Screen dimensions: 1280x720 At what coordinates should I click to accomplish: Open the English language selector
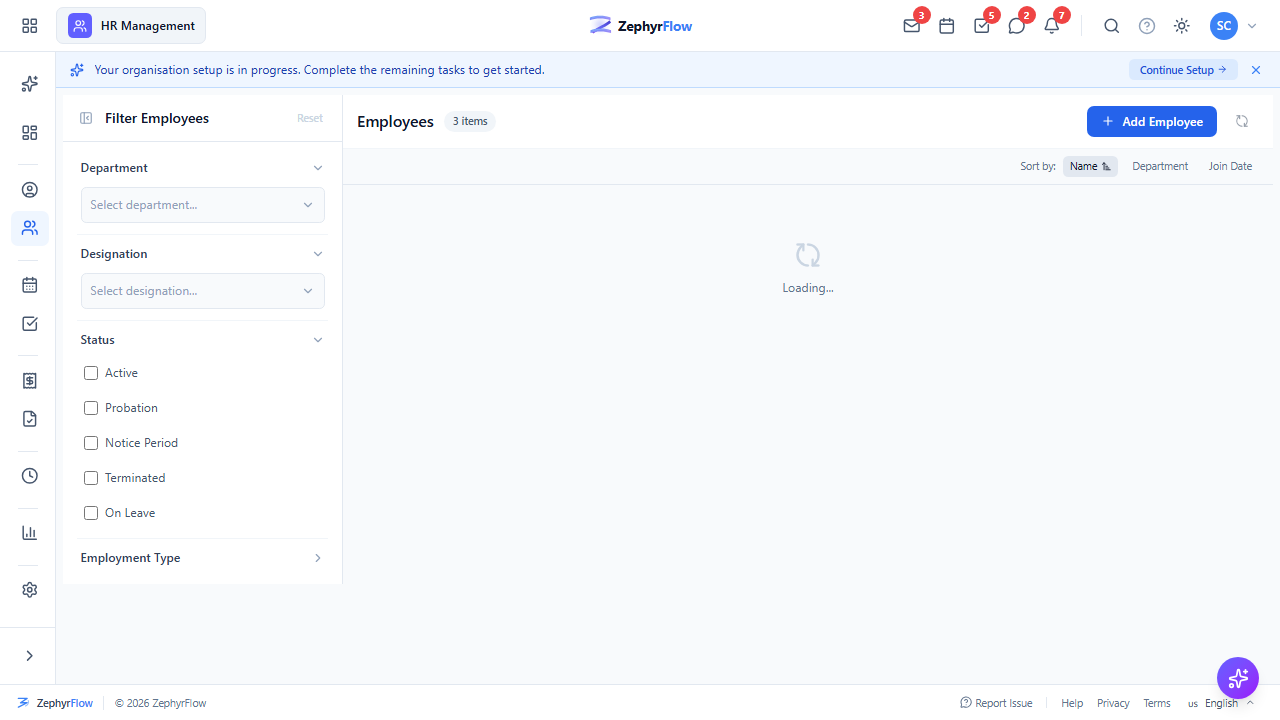click(x=1221, y=703)
